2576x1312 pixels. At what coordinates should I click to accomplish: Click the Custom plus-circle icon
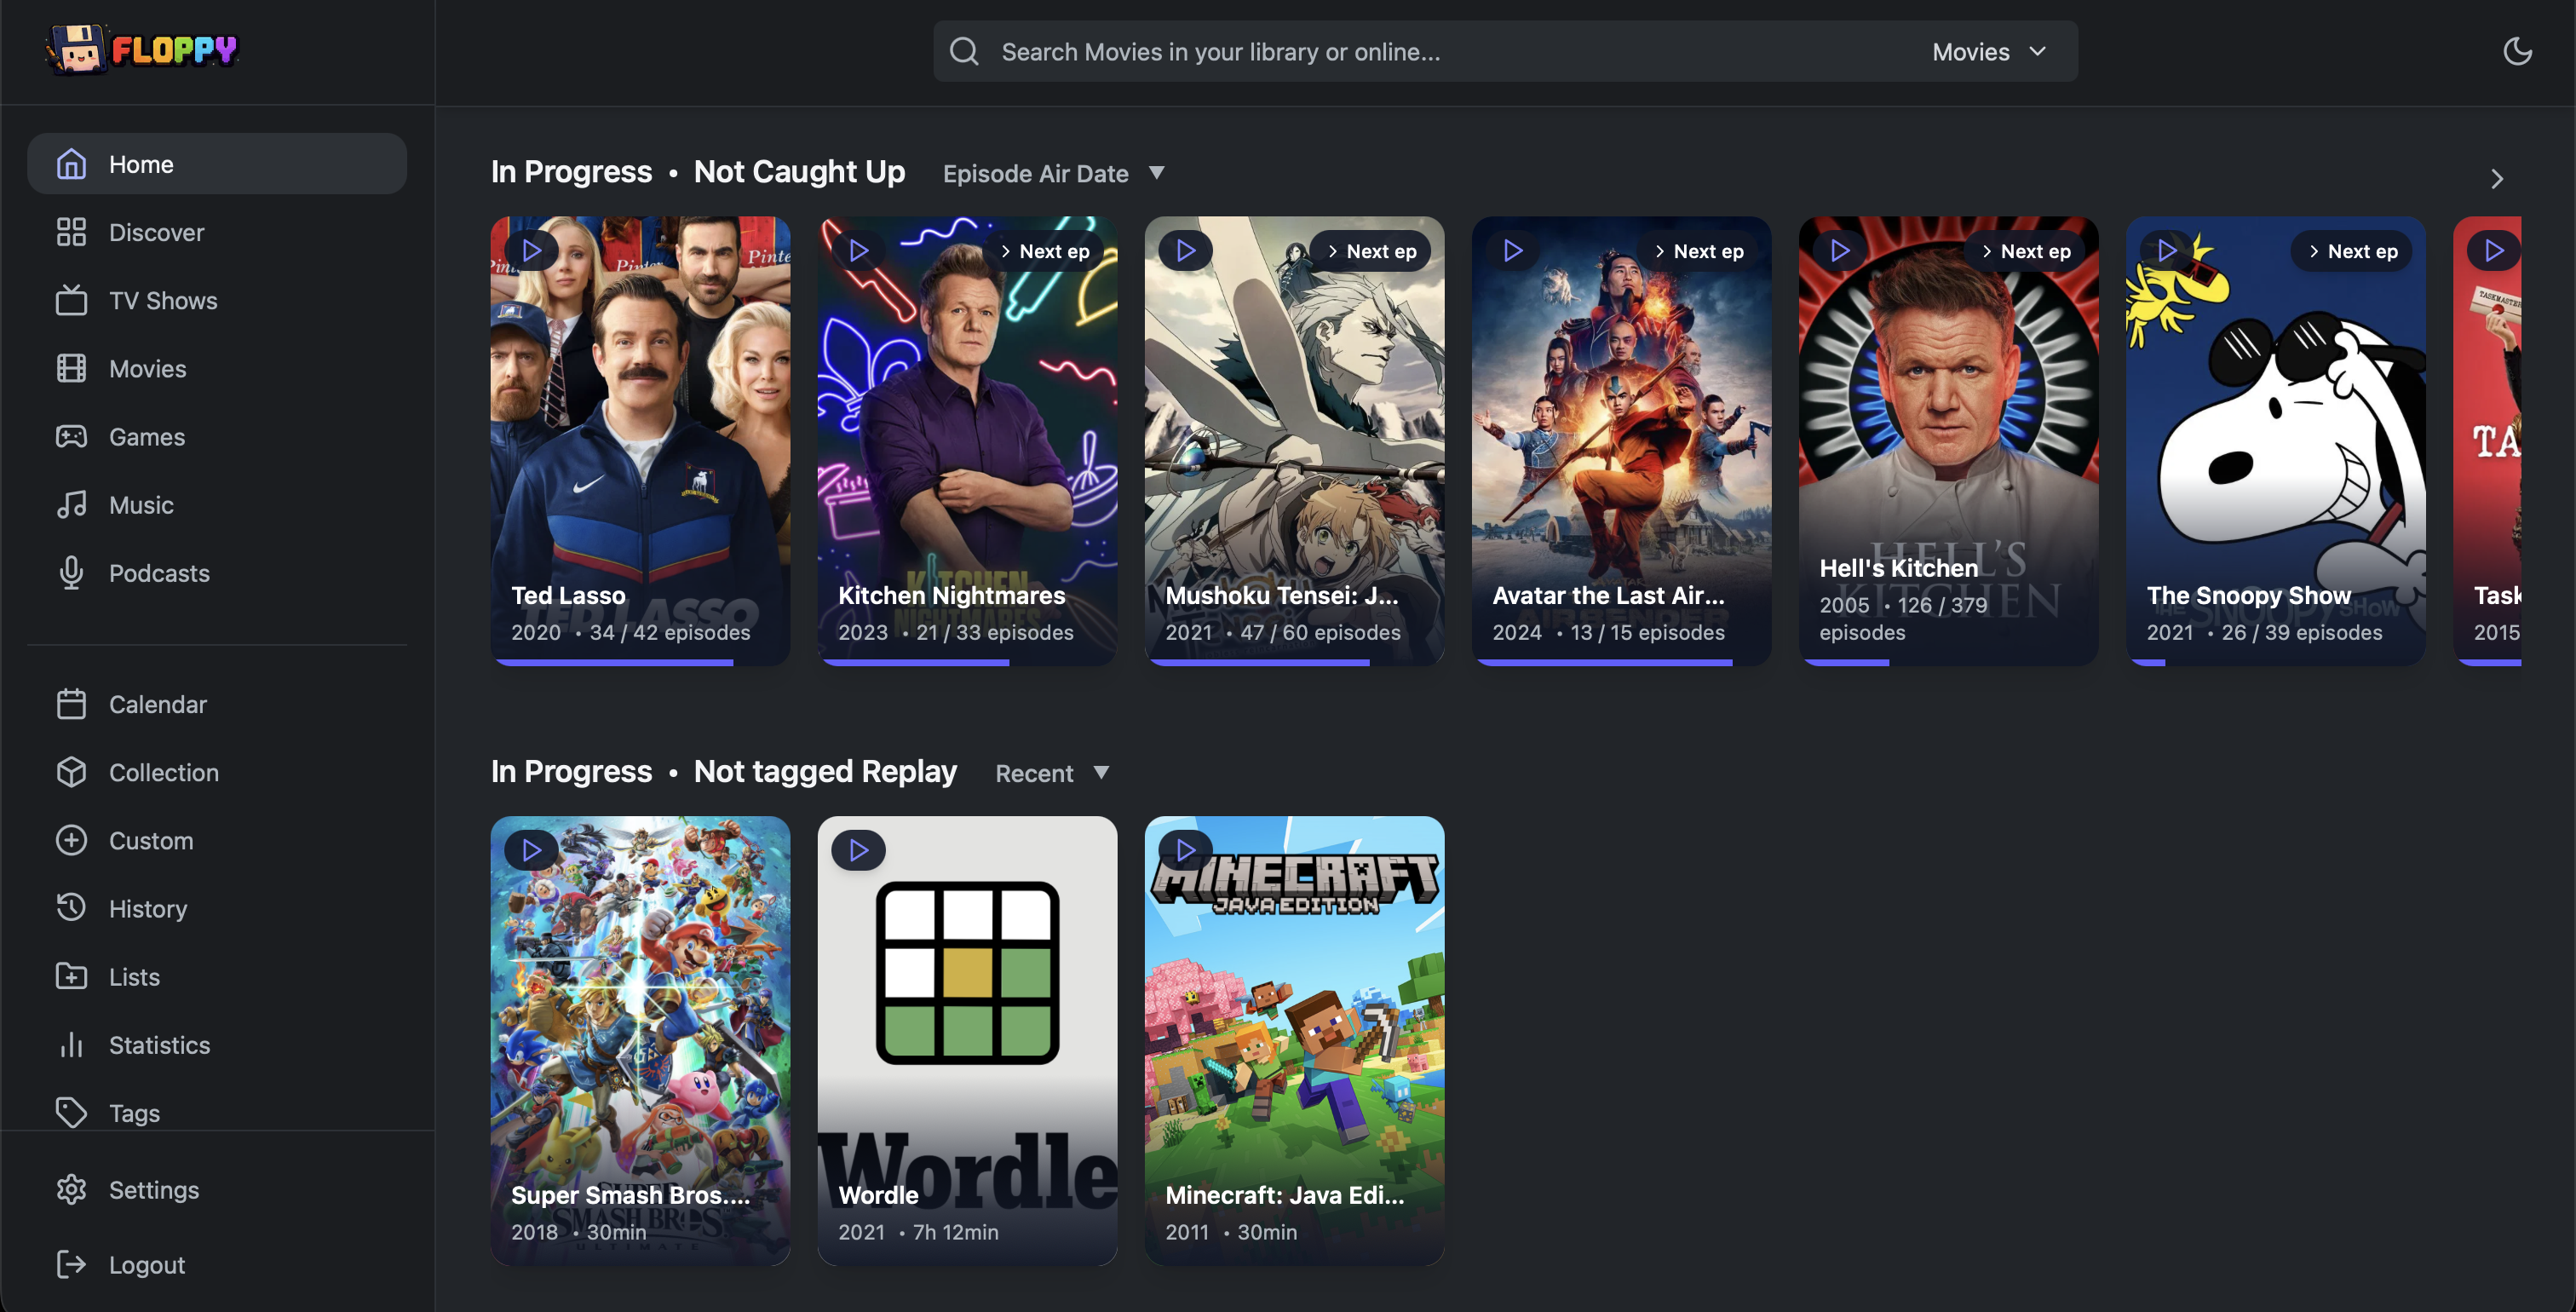[x=71, y=840]
